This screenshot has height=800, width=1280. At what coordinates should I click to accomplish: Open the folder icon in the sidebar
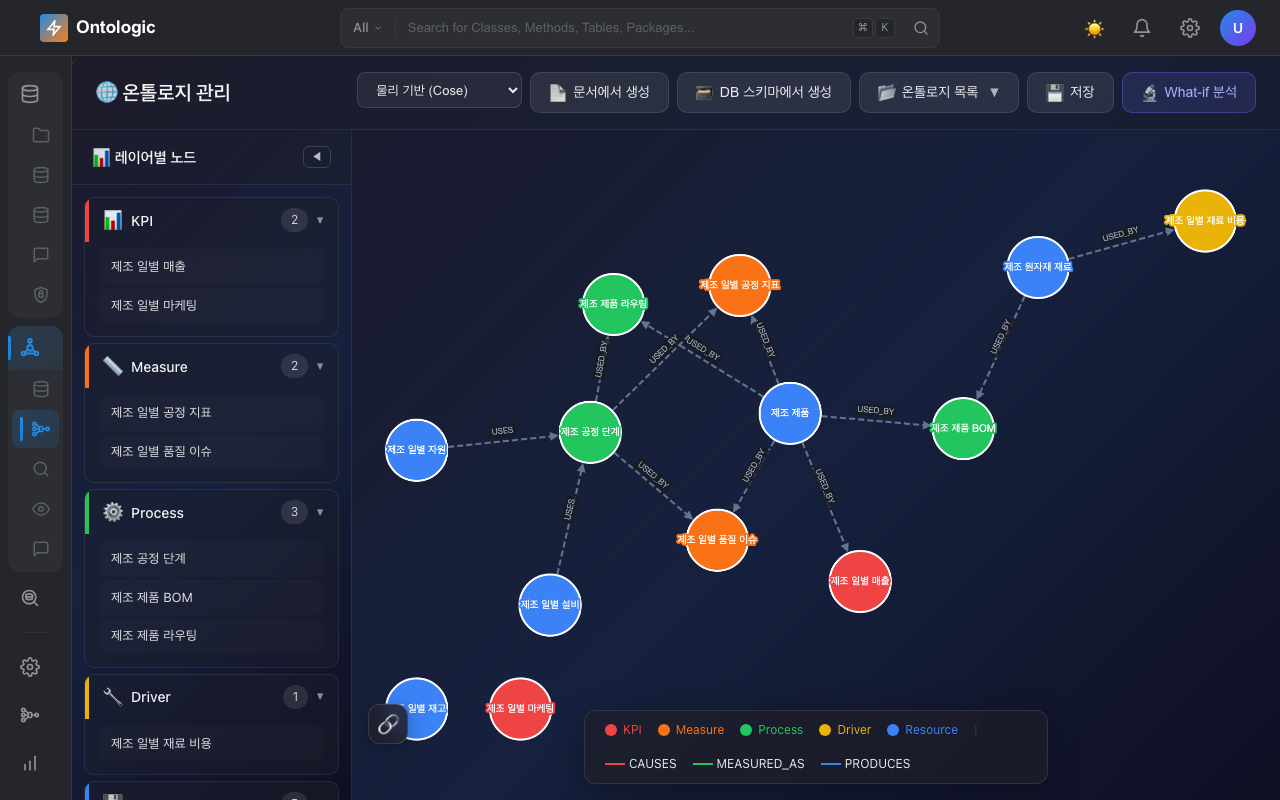(x=41, y=135)
